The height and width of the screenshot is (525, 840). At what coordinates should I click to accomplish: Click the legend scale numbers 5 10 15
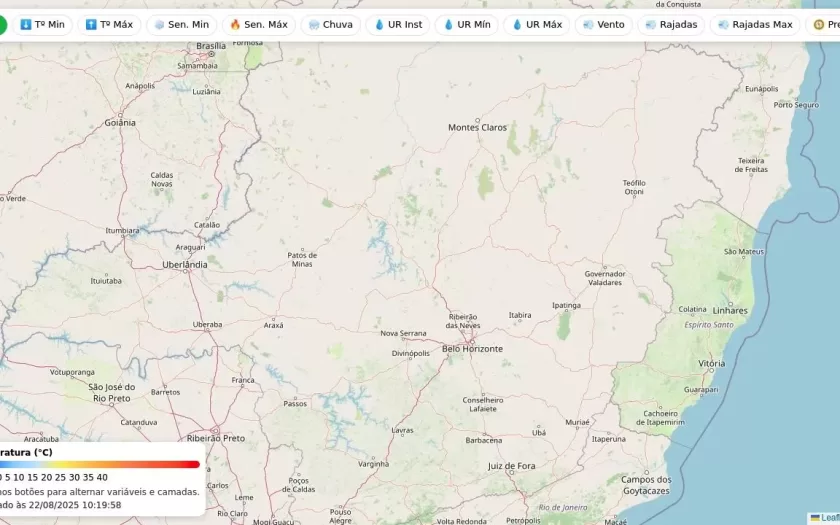(21, 477)
